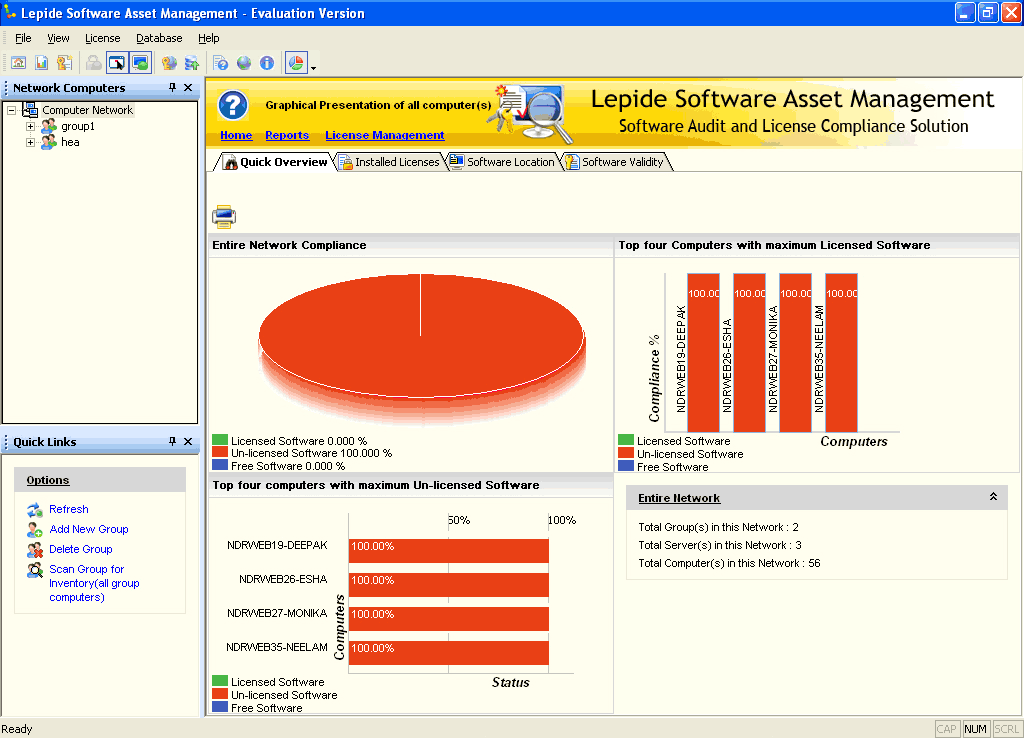The width and height of the screenshot is (1024, 738).
Task: Toggle the monitor with green bubble toolbar button
Action: pyautogui.click(x=140, y=63)
